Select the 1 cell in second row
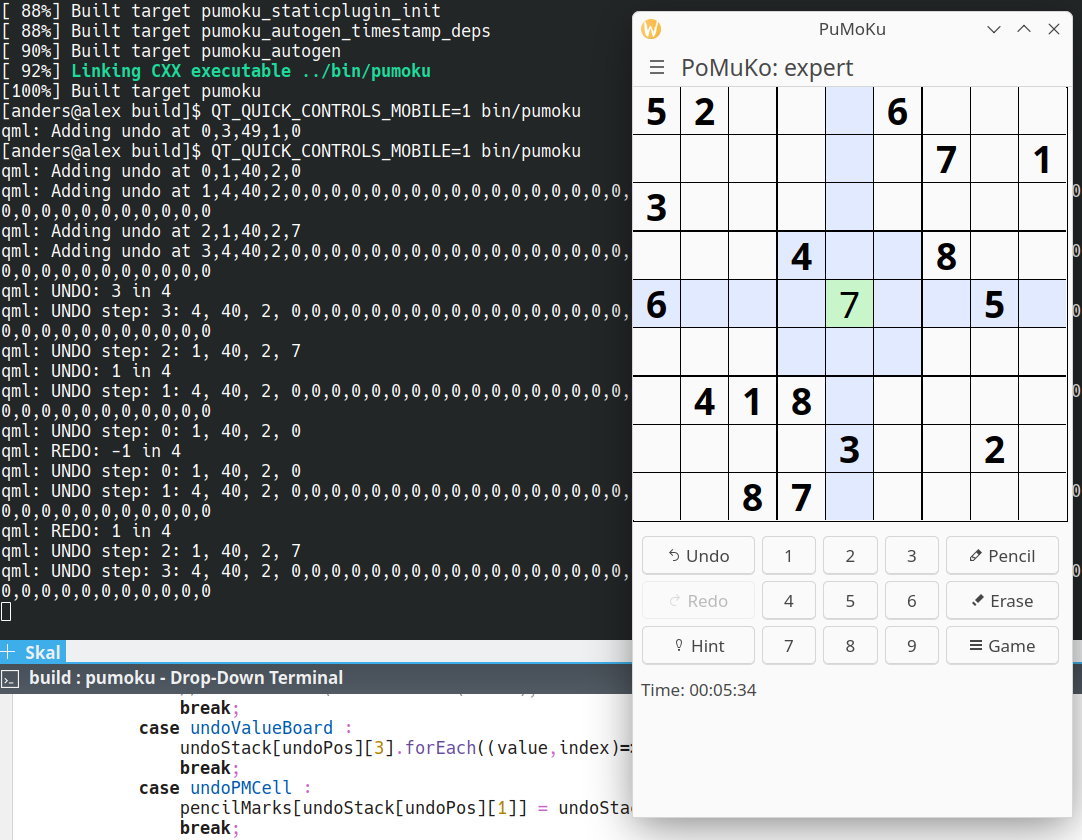 tap(1043, 159)
